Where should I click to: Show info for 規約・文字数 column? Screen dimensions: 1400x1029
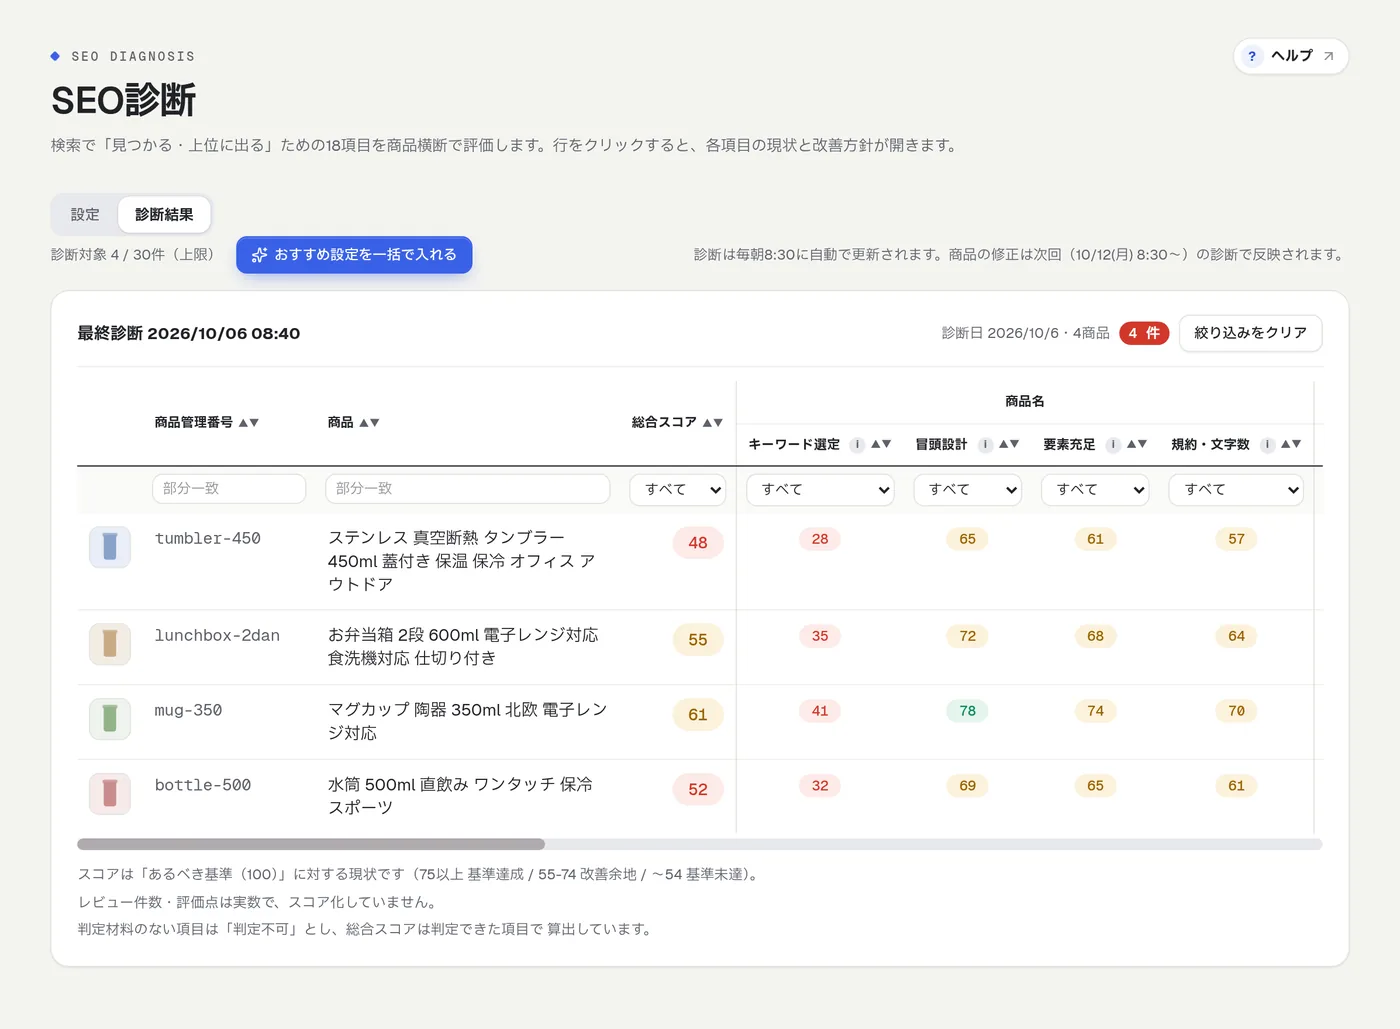pyautogui.click(x=1267, y=445)
